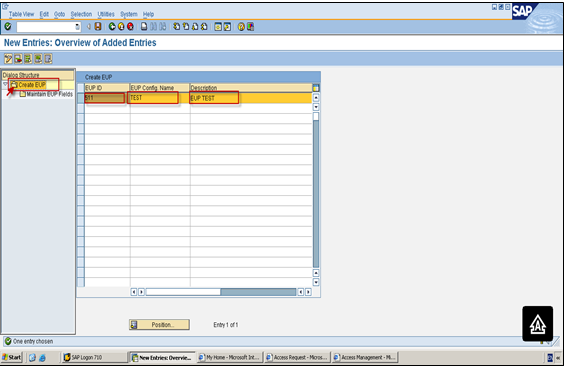Select the row selector for EUP ID 511
566x367 pixels.
tap(81, 98)
